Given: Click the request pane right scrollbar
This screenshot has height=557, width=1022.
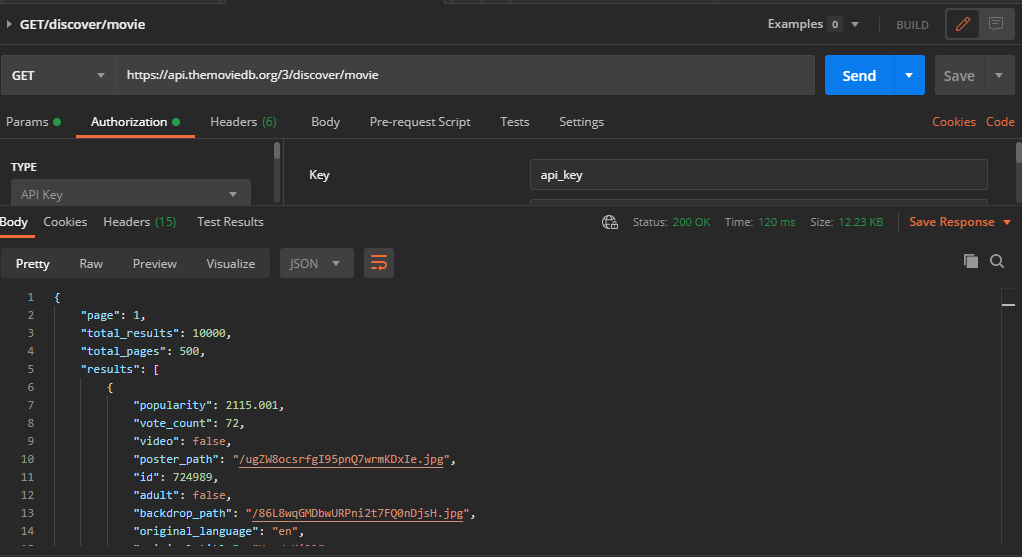Looking at the screenshot, I should coord(1019,154).
